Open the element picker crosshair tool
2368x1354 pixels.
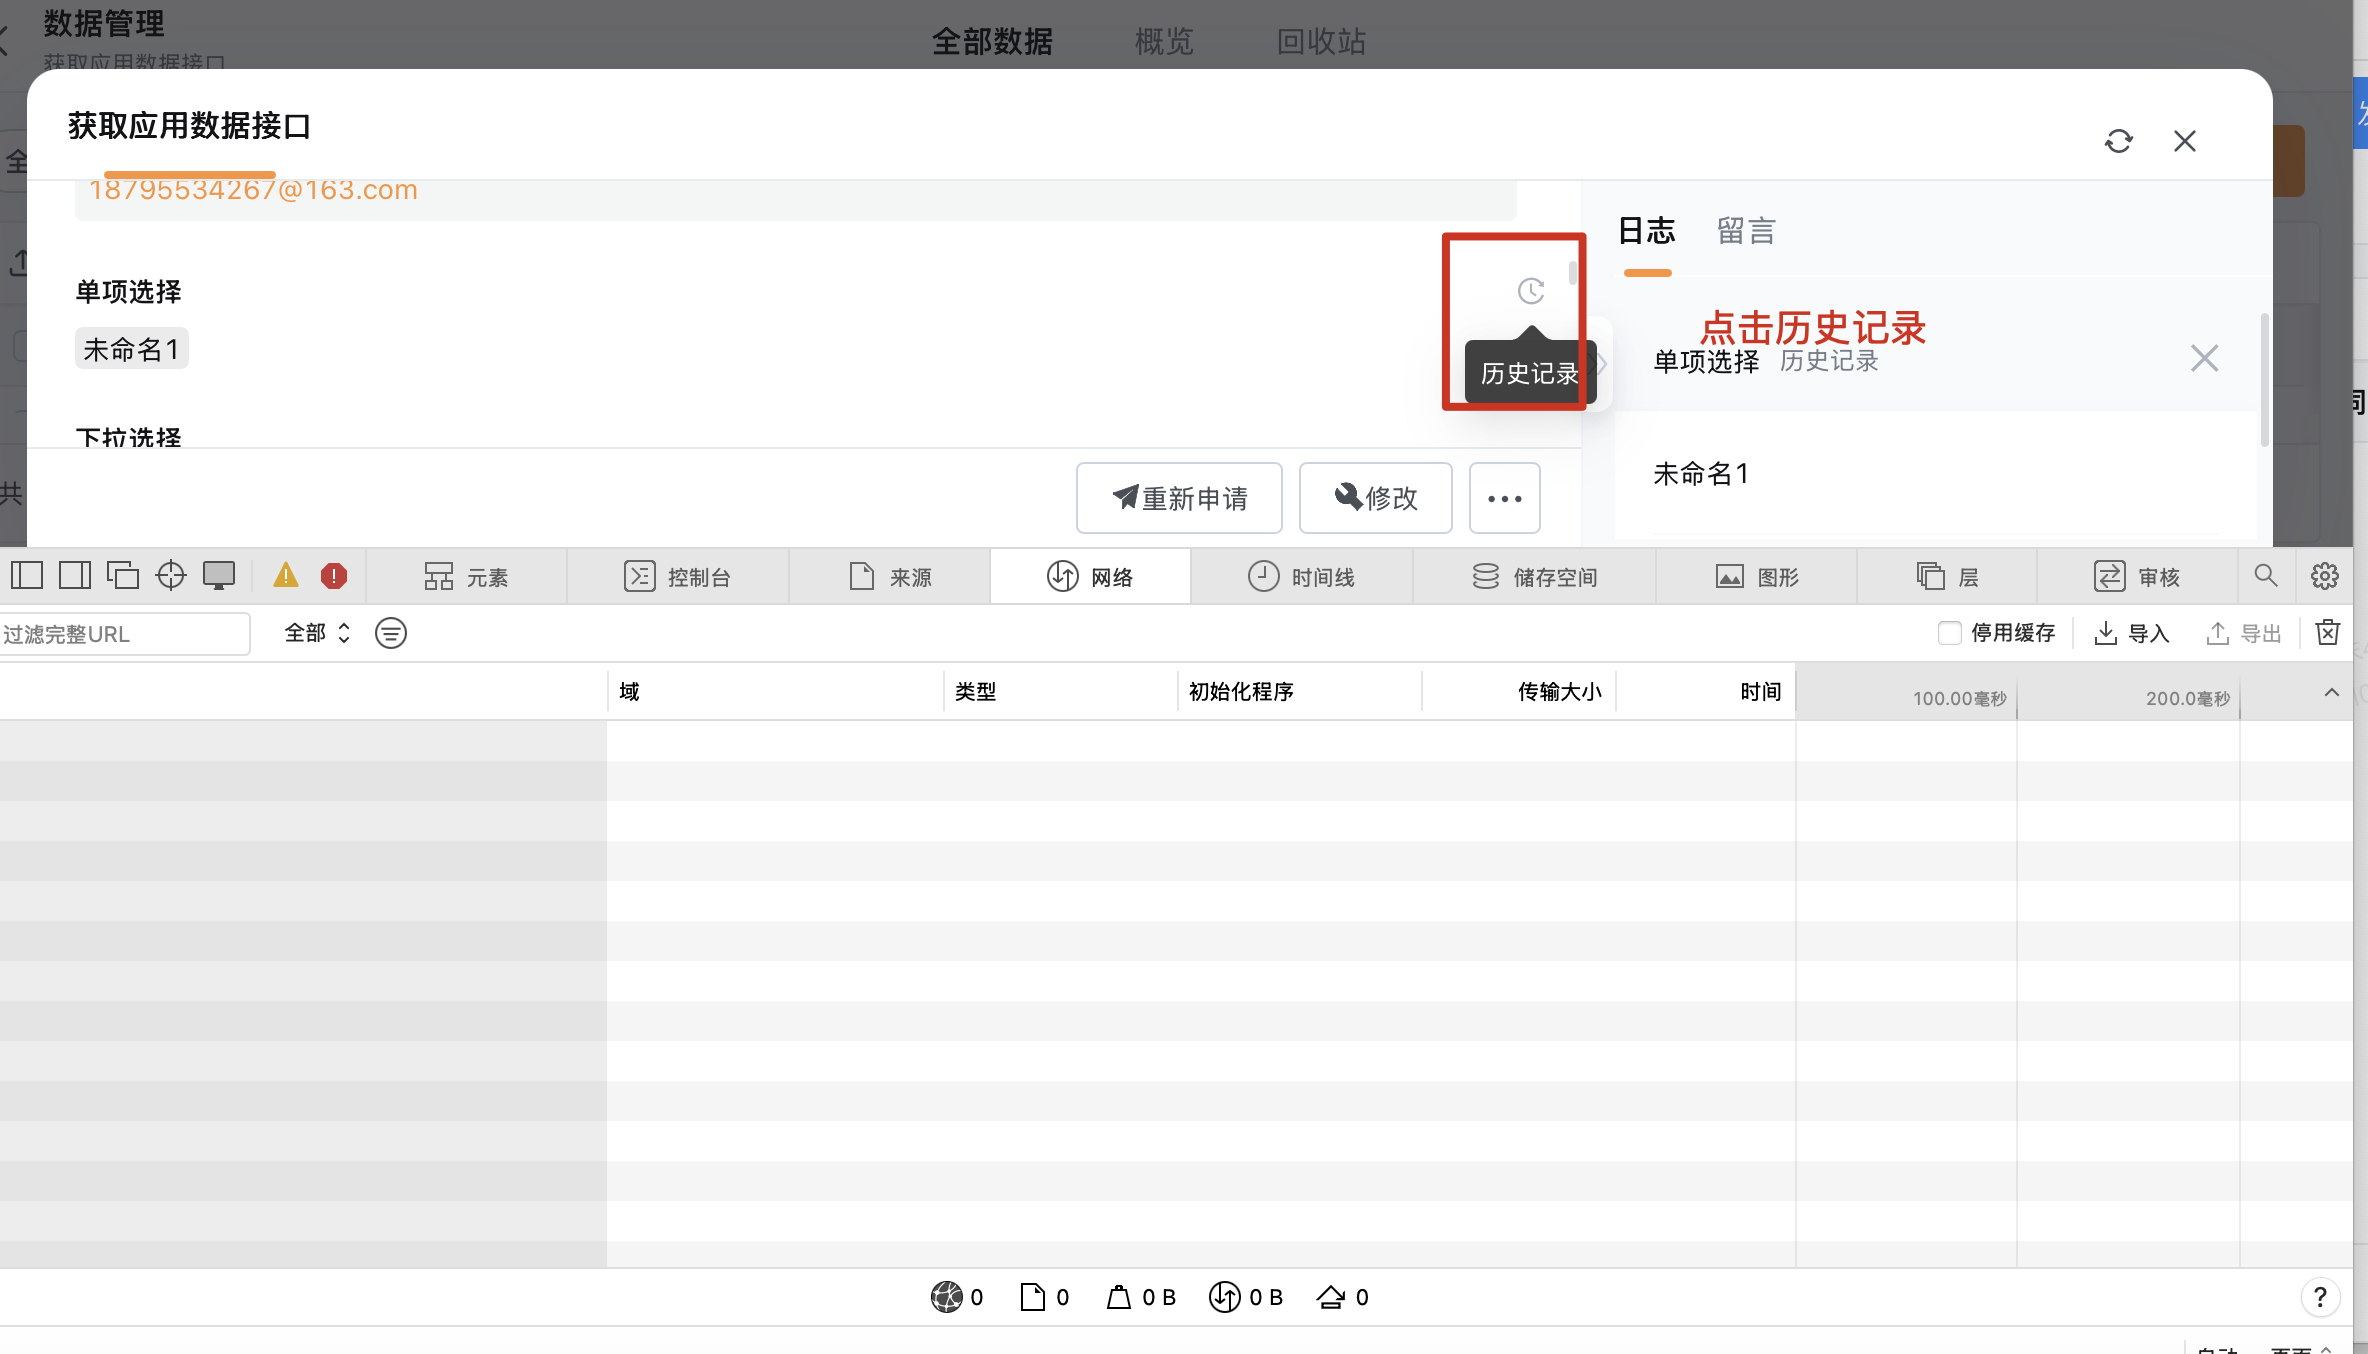point(171,575)
